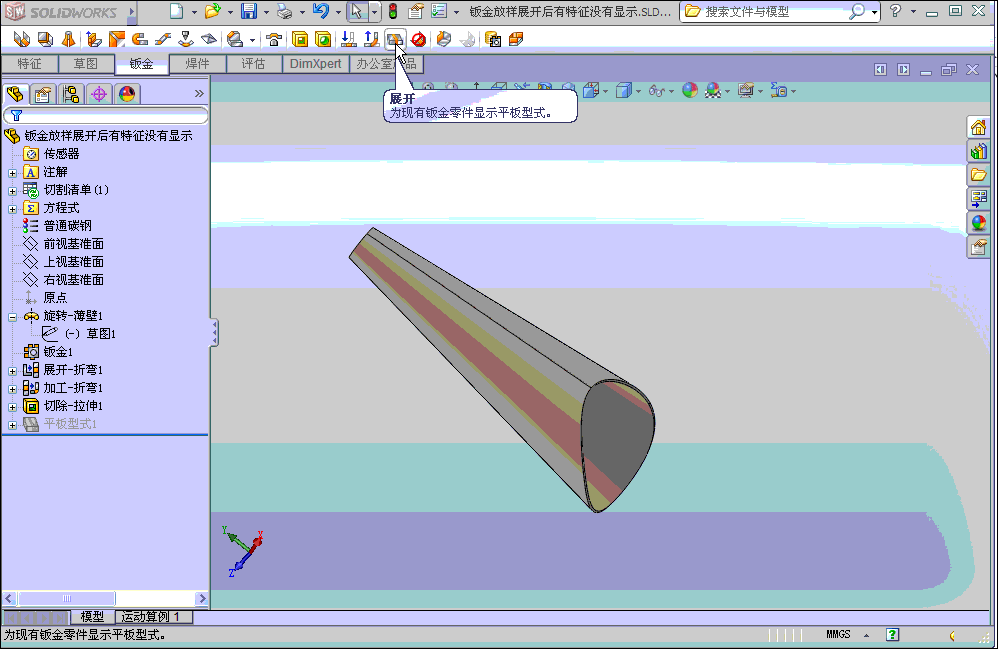Open the DimXpertManager crosshair tab
This screenshot has width=998, height=649.
coord(99,94)
